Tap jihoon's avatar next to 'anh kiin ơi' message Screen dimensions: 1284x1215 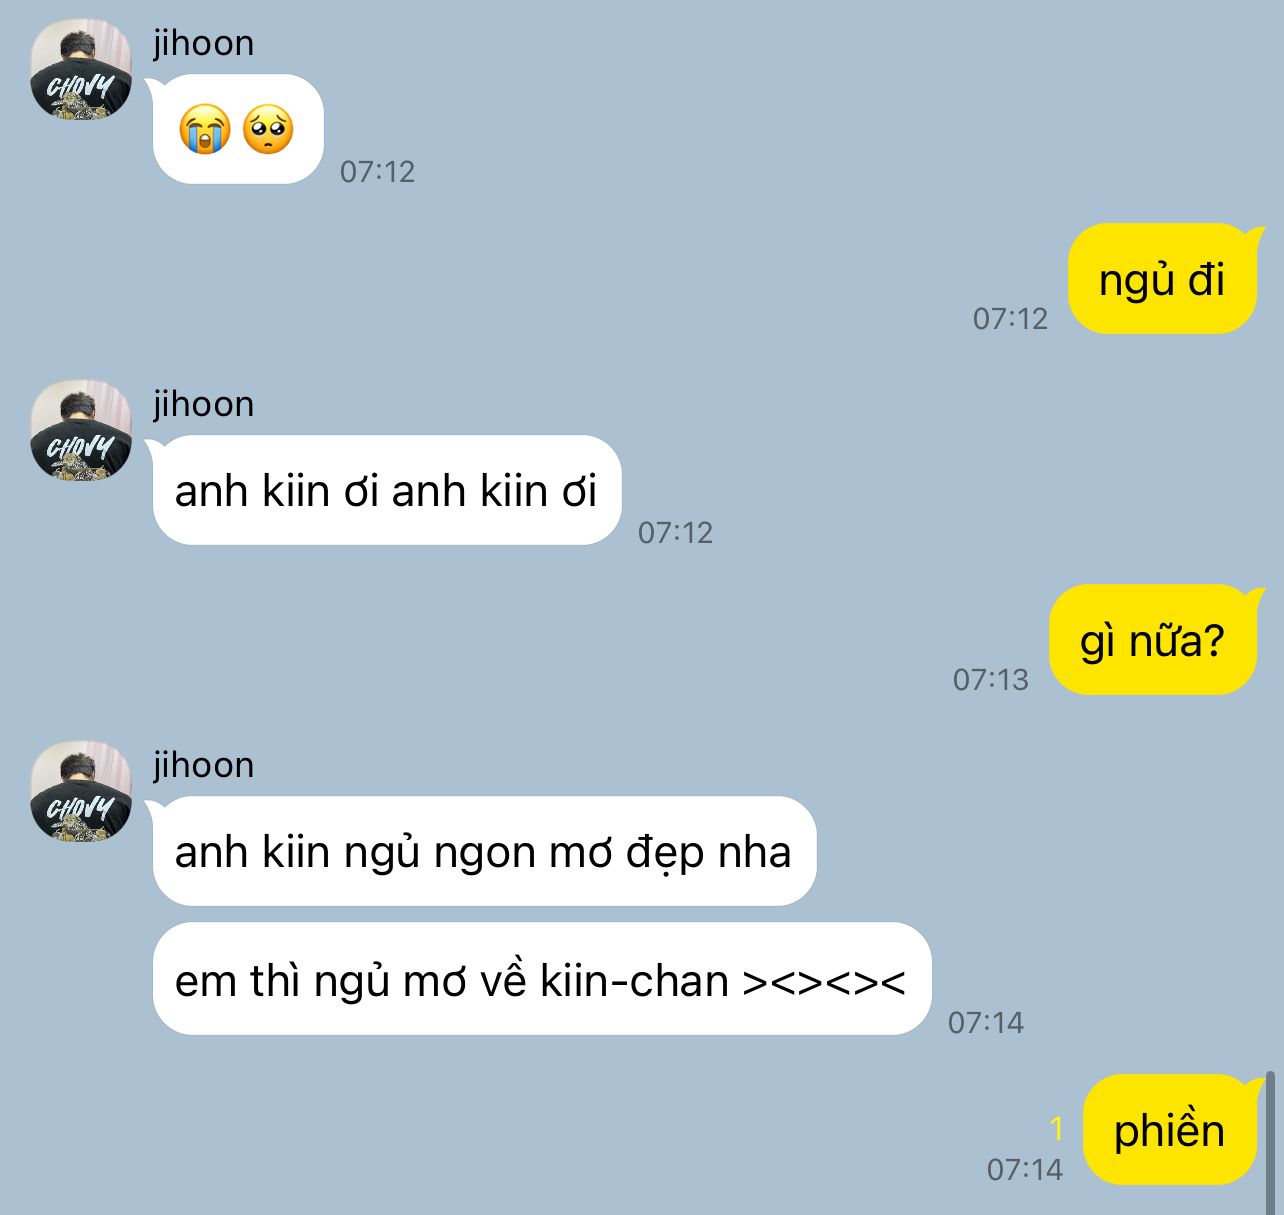pos(81,430)
